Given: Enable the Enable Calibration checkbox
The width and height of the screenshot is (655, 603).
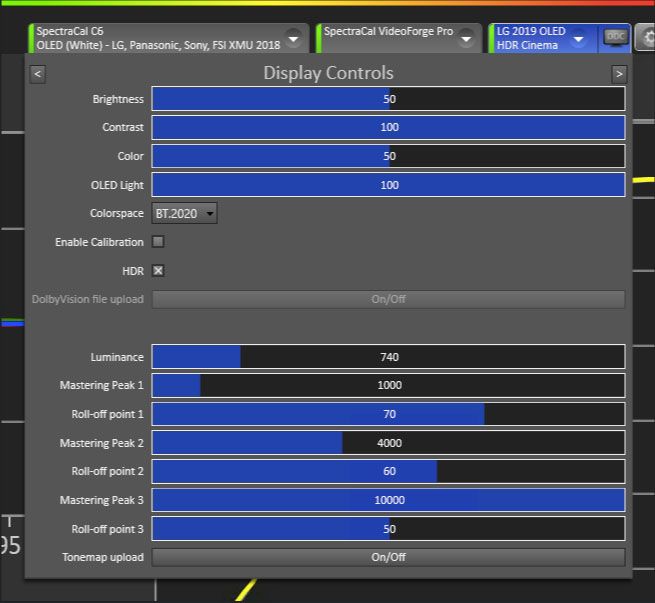Looking at the screenshot, I should point(158,242).
